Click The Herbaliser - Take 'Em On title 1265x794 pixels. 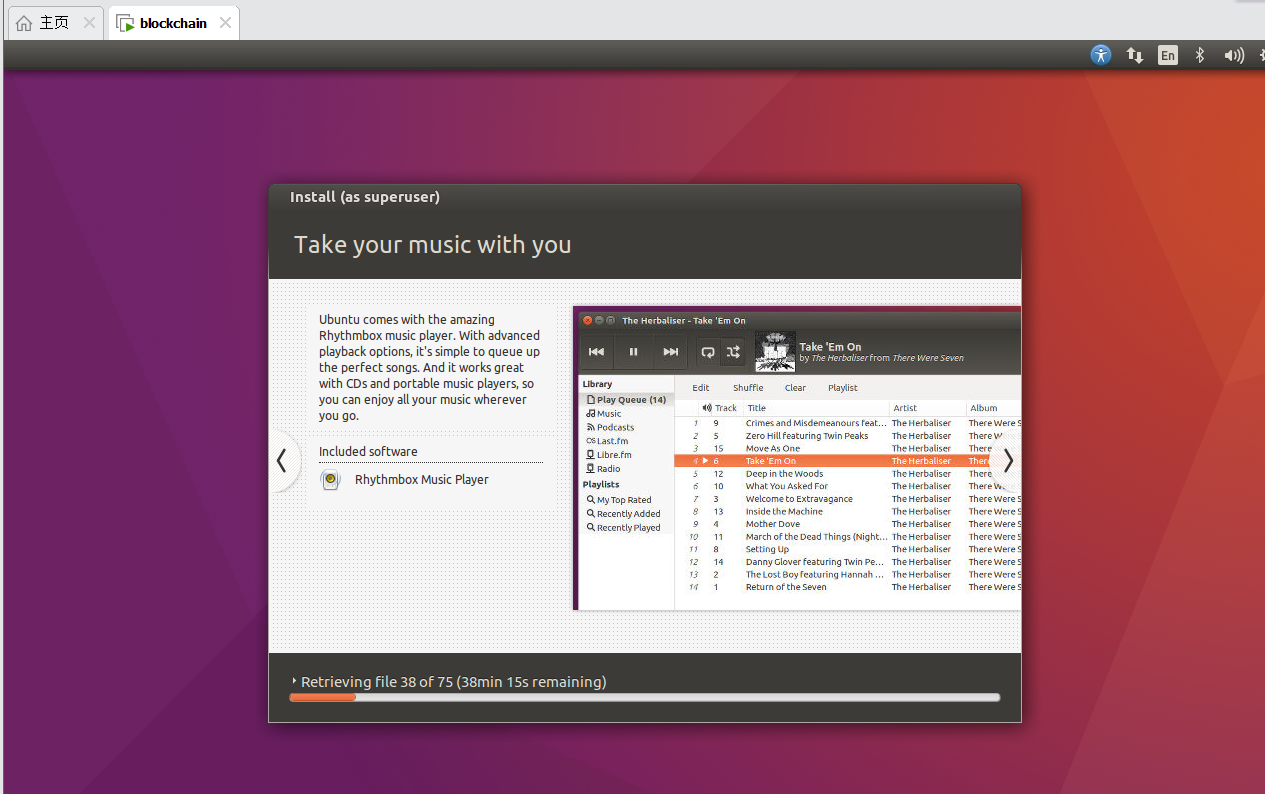tap(684, 321)
